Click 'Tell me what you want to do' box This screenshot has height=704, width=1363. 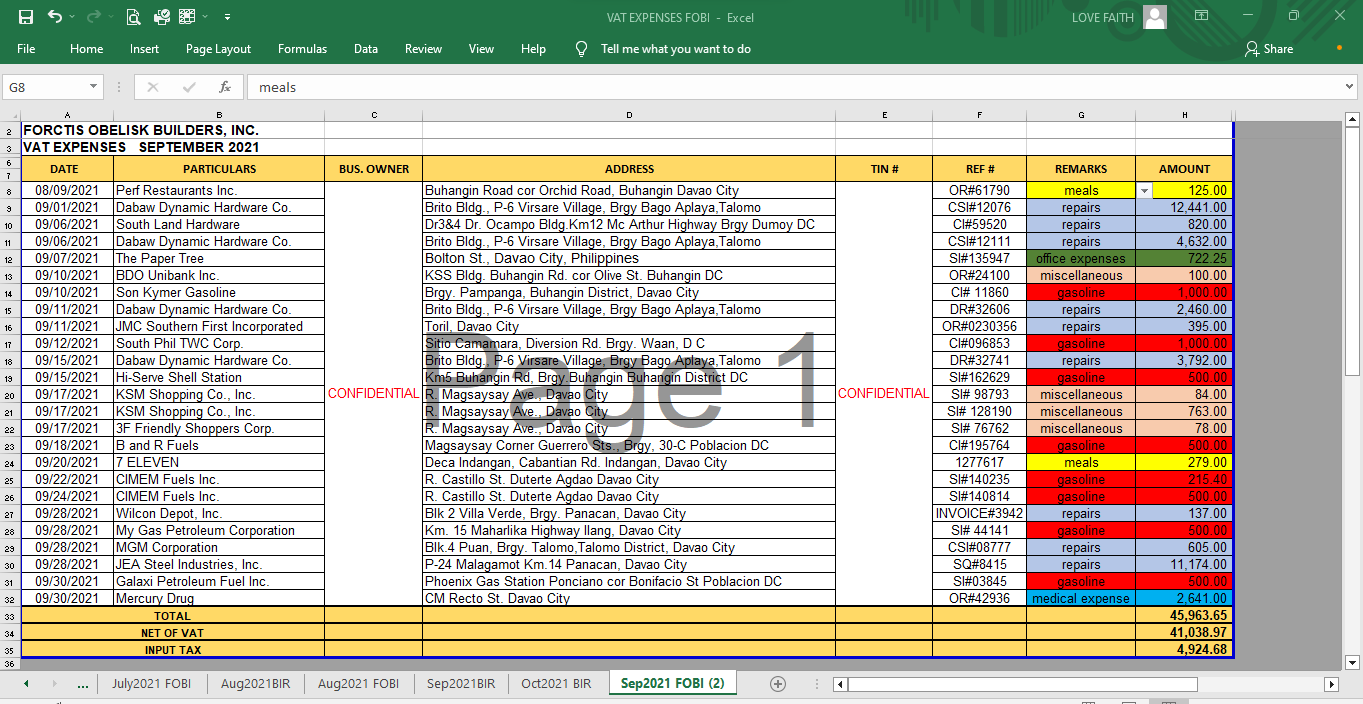tap(675, 49)
